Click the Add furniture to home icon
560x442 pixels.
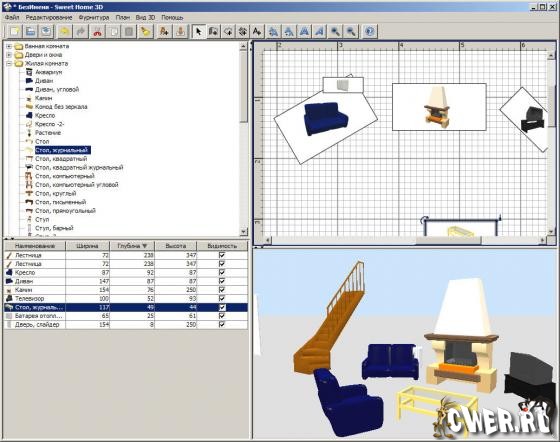click(x=164, y=32)
